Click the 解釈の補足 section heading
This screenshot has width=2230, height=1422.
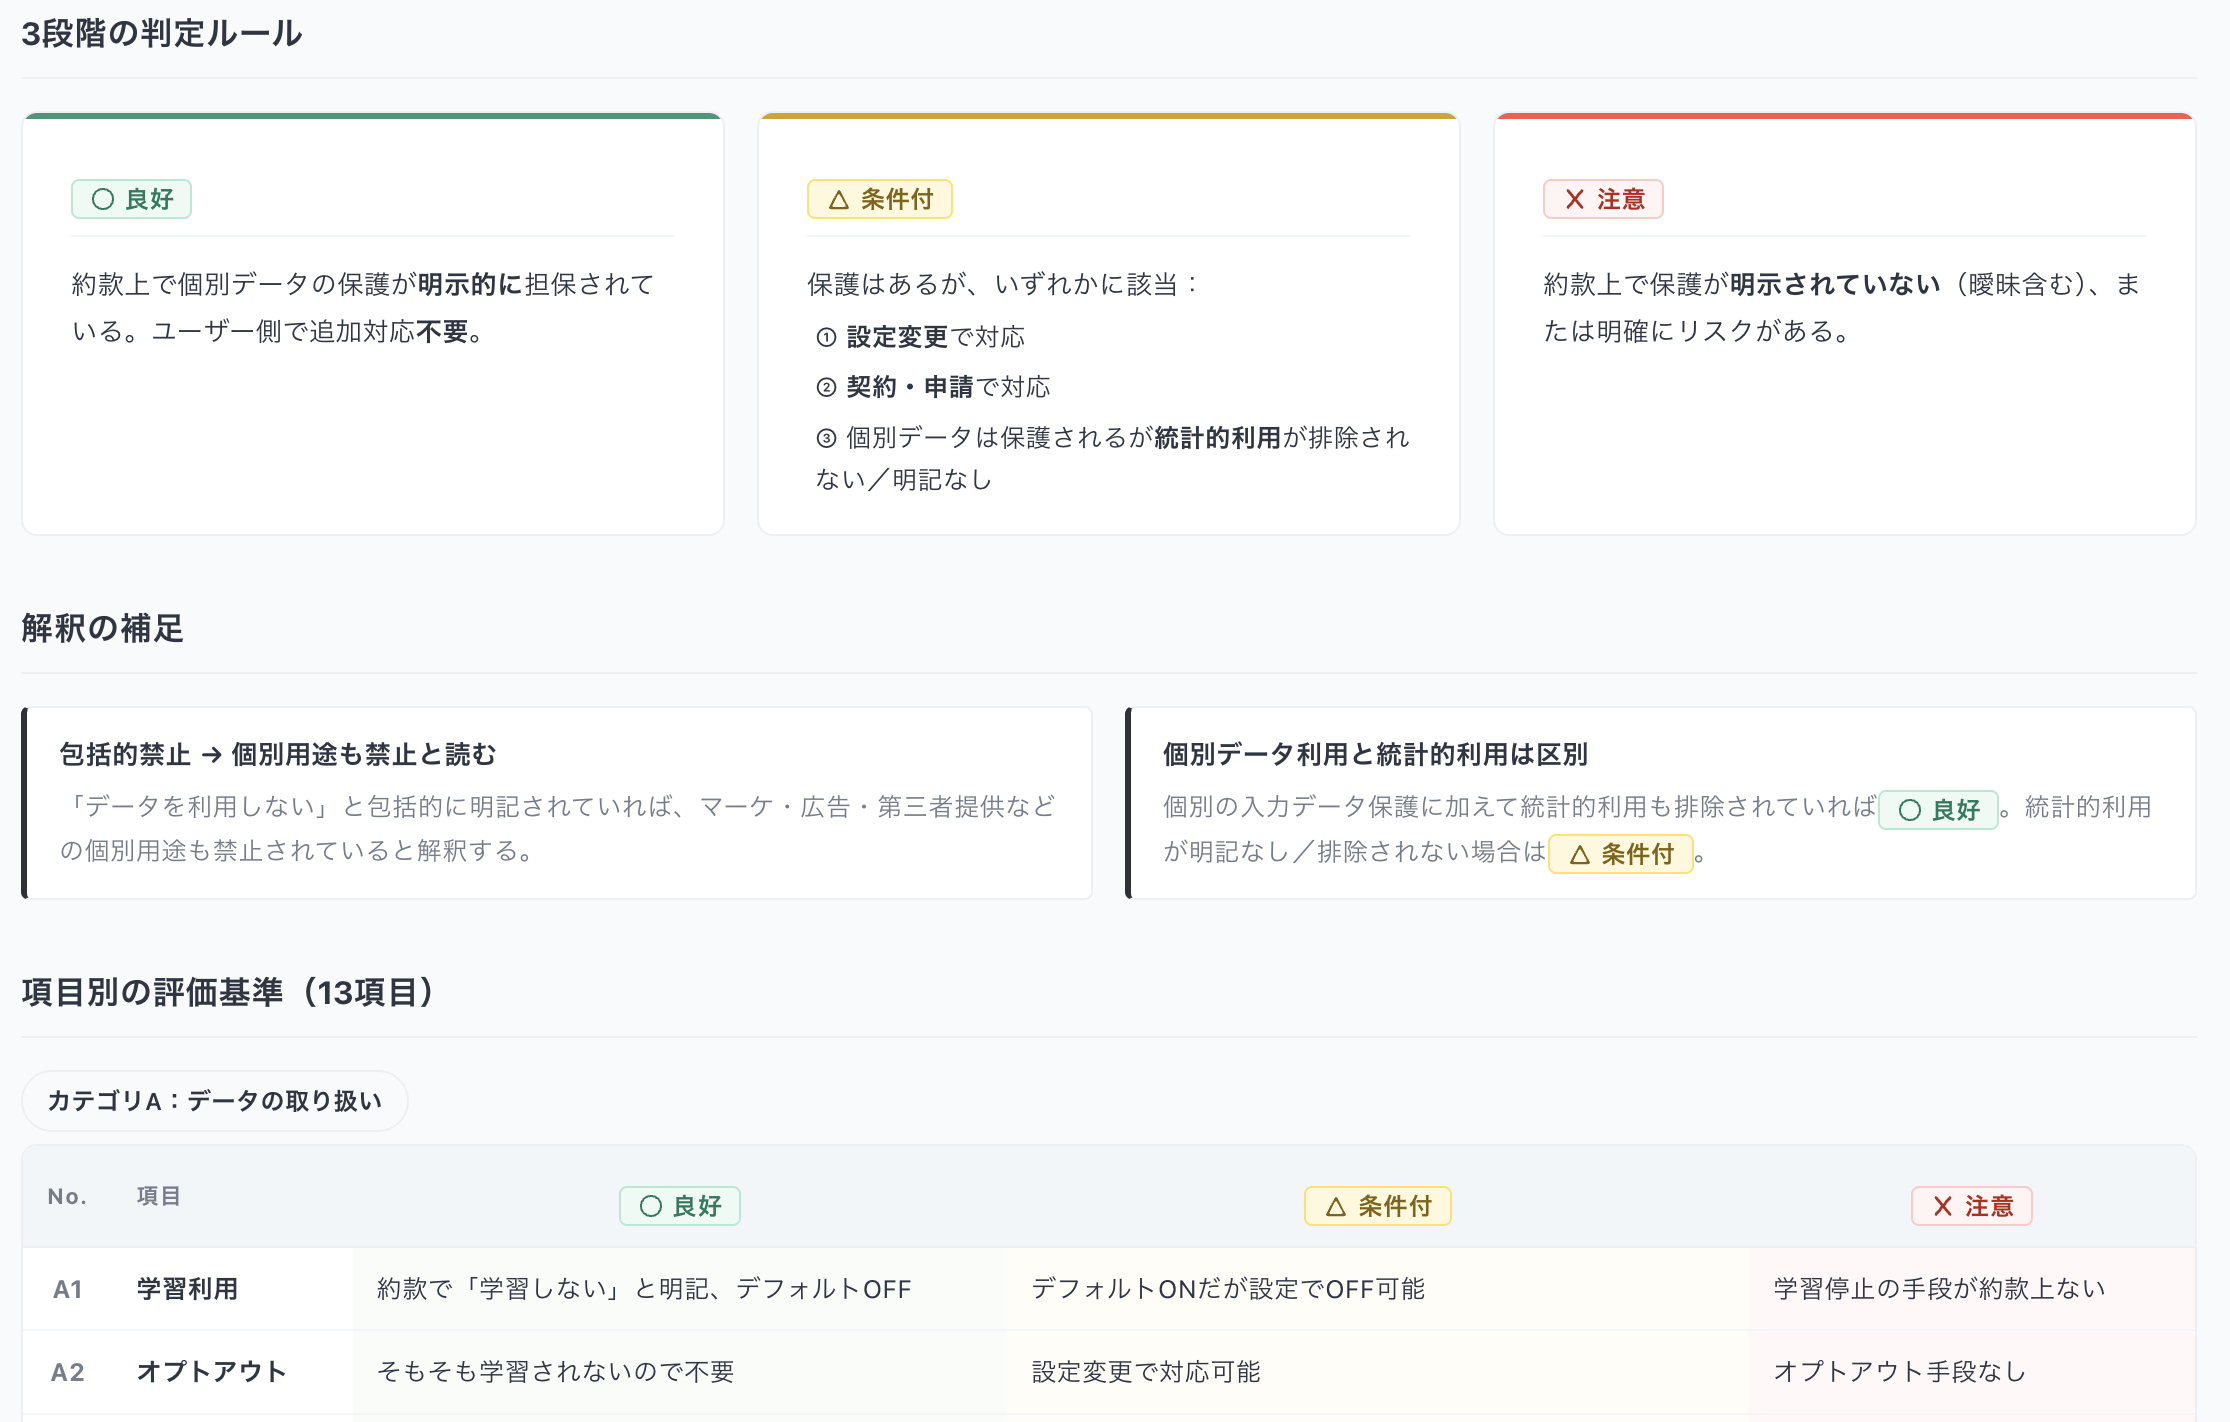point(103,628)
